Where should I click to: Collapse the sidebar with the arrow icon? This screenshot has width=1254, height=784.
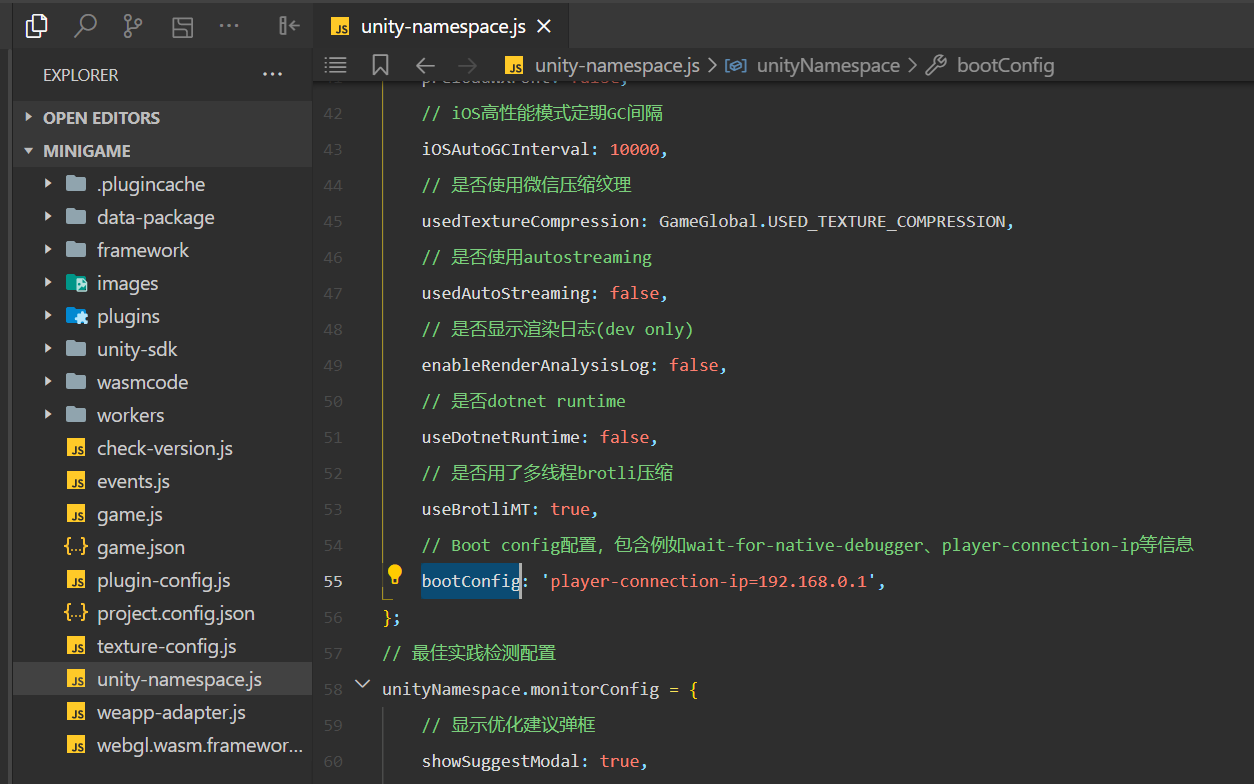pyautogui.click(x=289, y=26)
